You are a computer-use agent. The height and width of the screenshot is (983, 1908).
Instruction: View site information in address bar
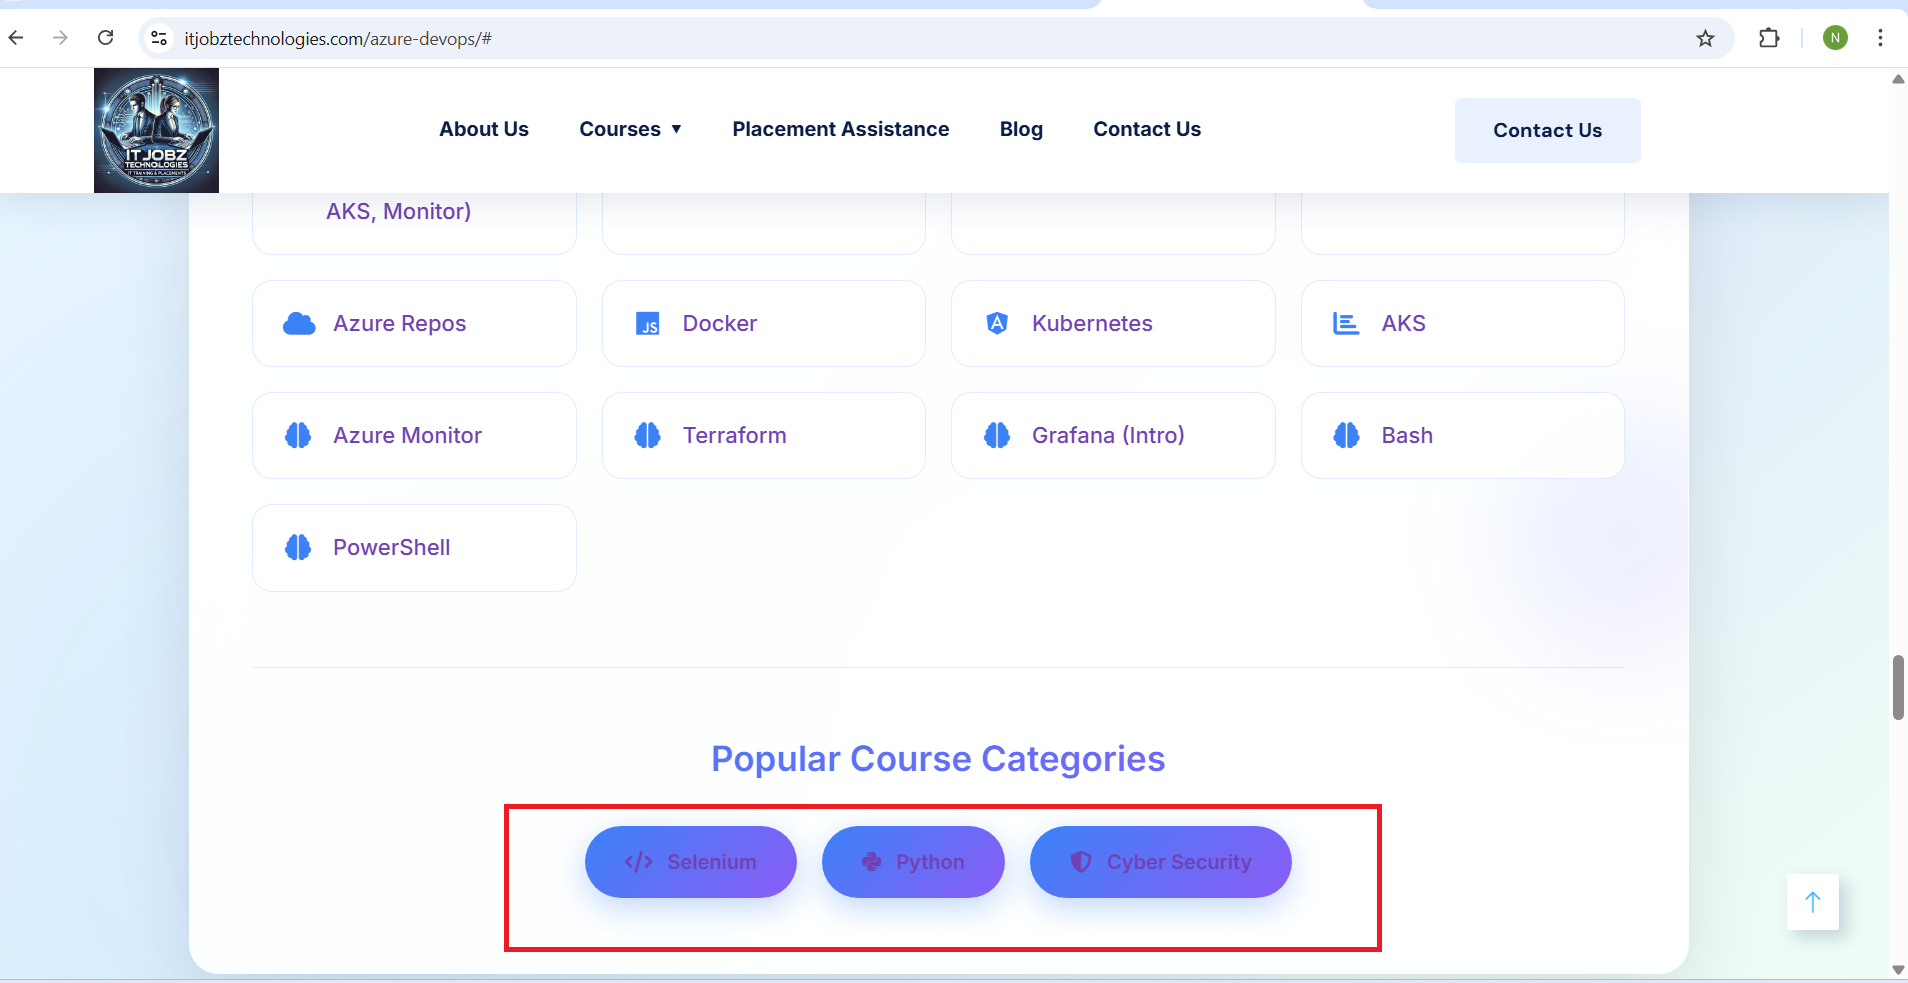click(x=158, y=39)
